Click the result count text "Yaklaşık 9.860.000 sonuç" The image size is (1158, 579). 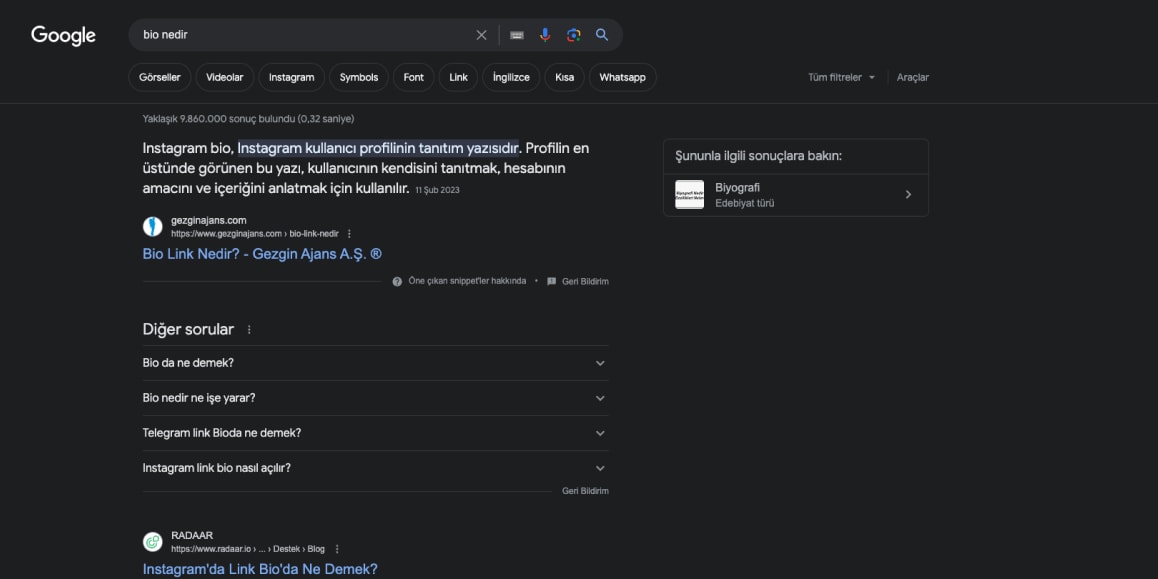(248, 119)
